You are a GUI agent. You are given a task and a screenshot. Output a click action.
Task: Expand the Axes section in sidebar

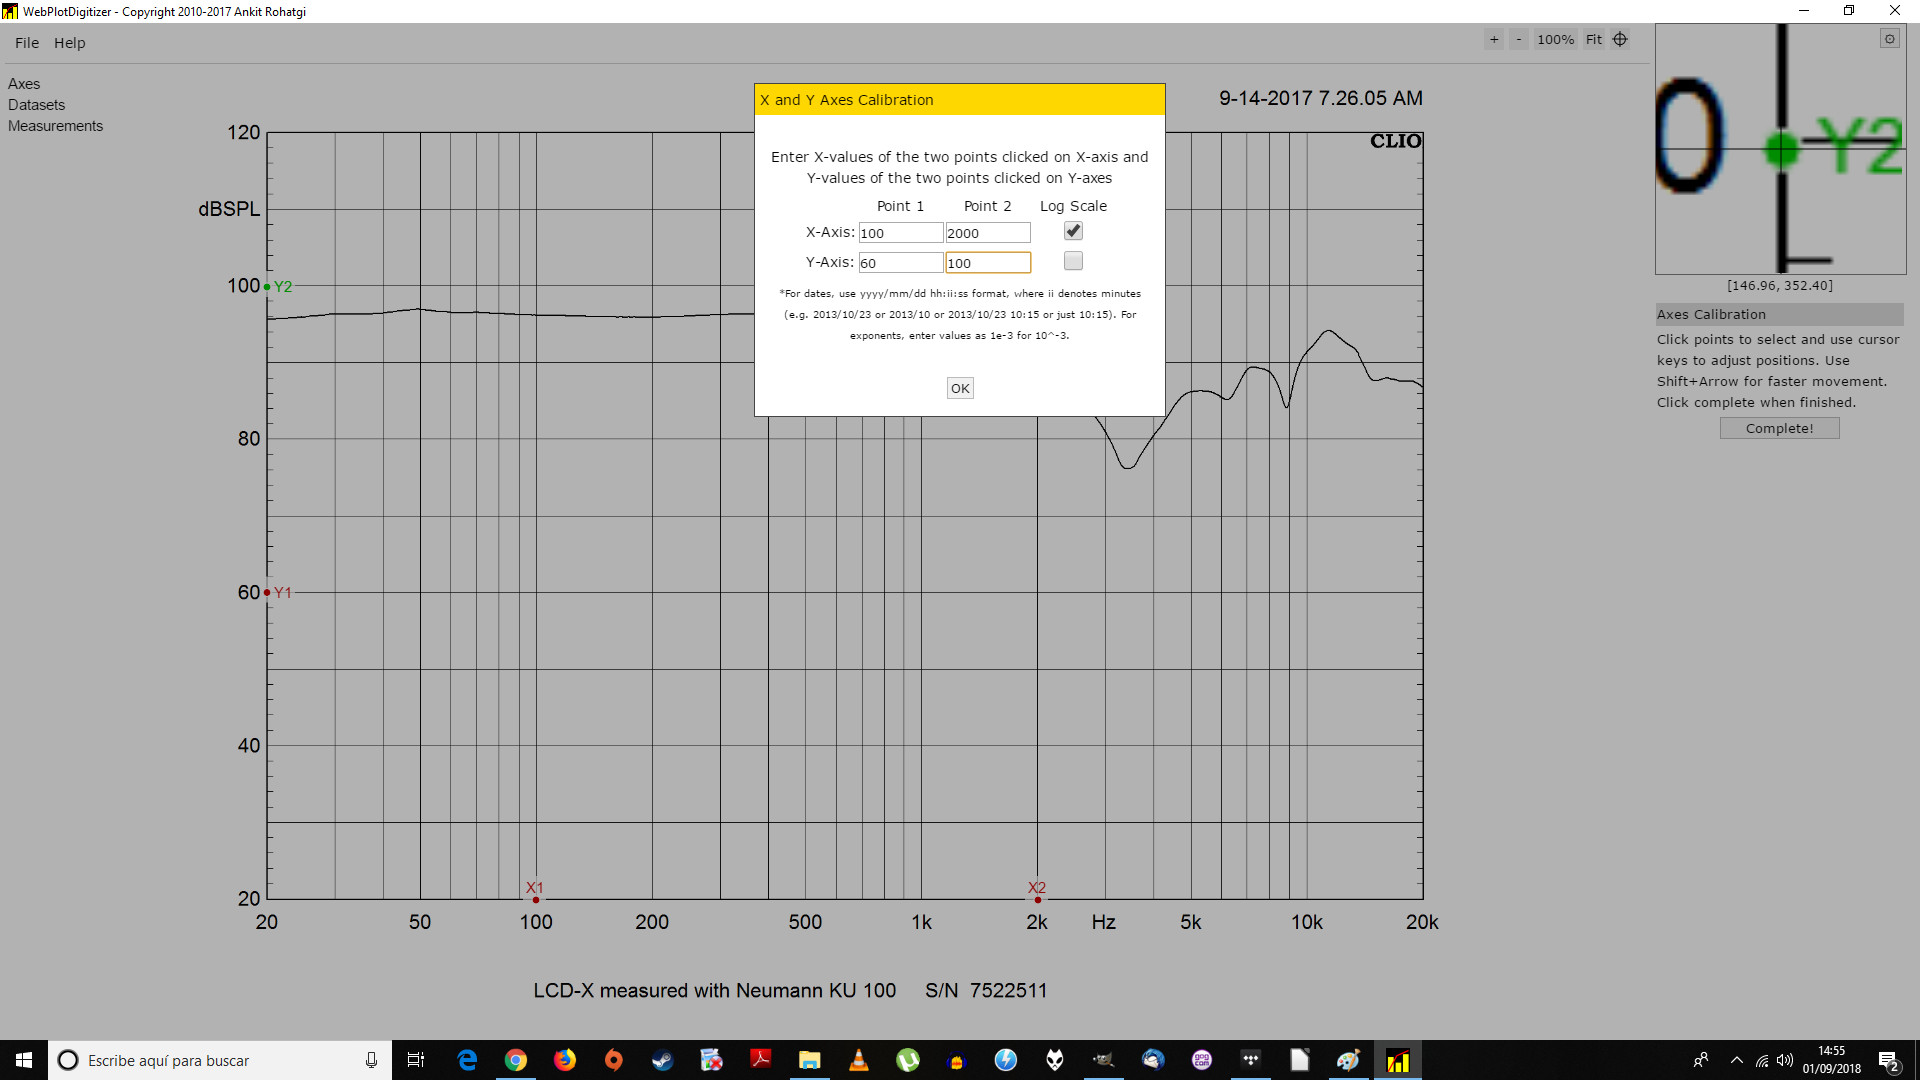[x=24, y=84]
